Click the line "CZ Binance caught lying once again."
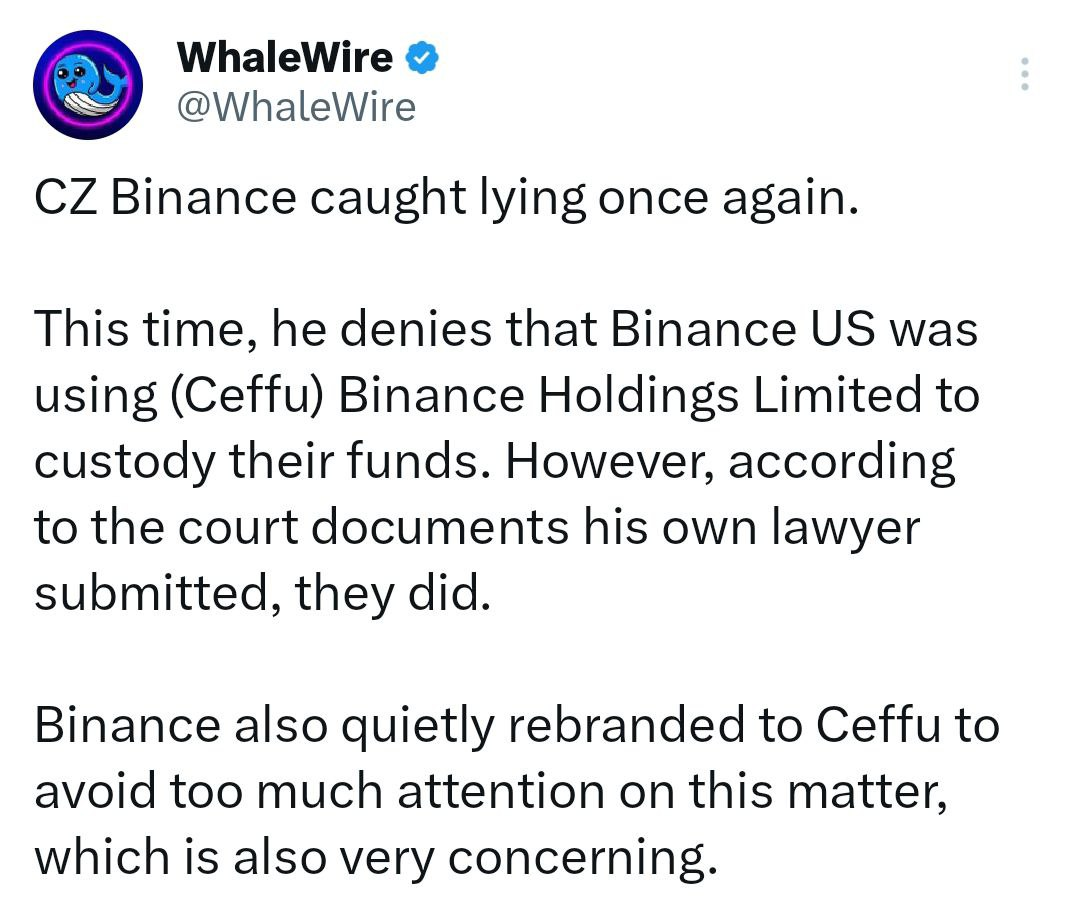This screenshot has height=918, width=1080. pyautogui.click(x=446, y=198)
